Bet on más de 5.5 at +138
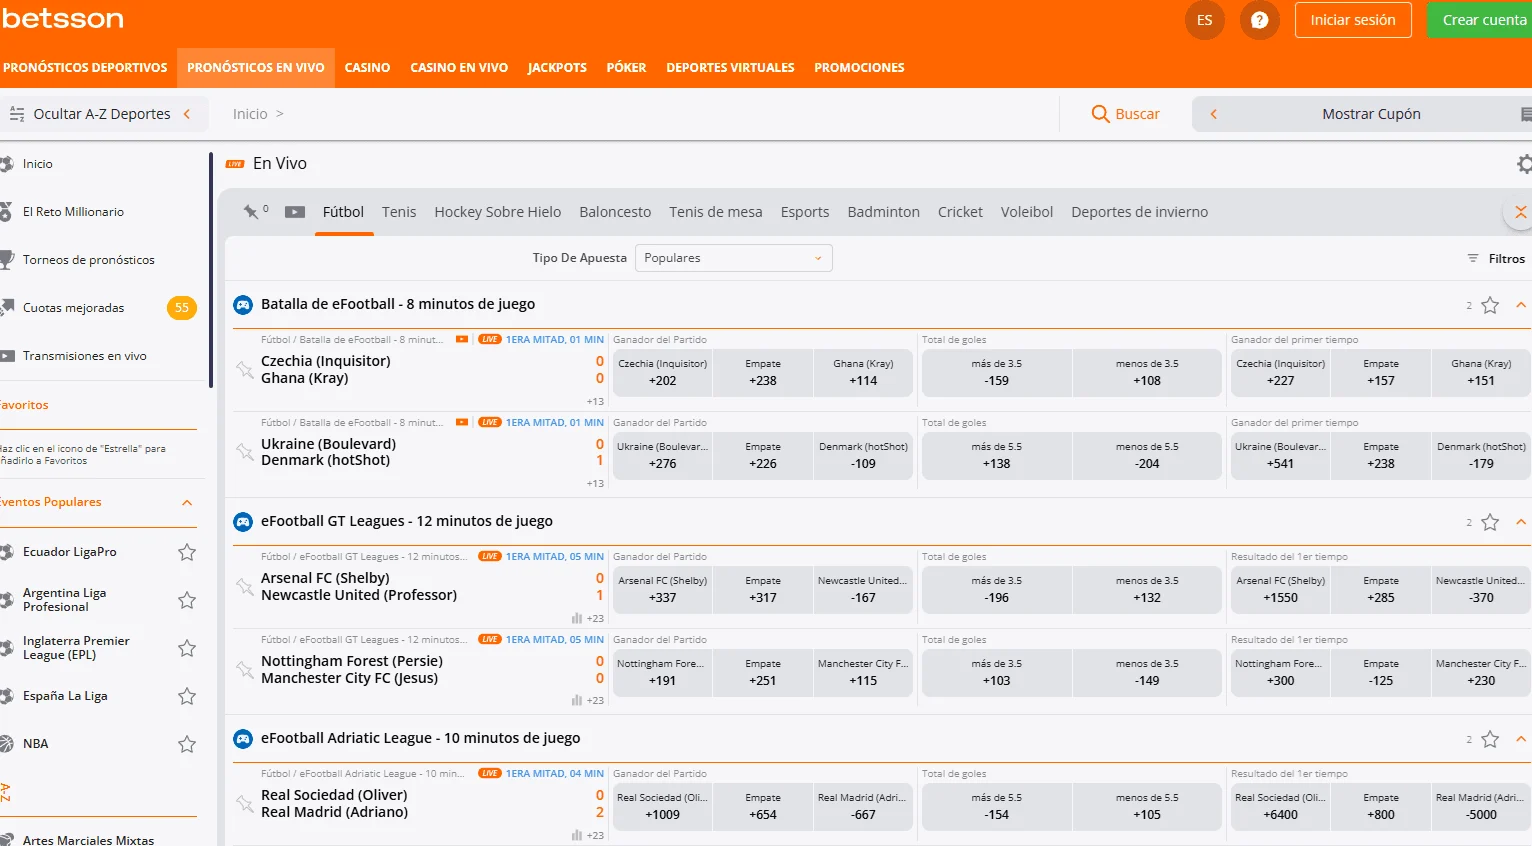Viewport: 1532px width, 846px height. click(x=997, y=455)
